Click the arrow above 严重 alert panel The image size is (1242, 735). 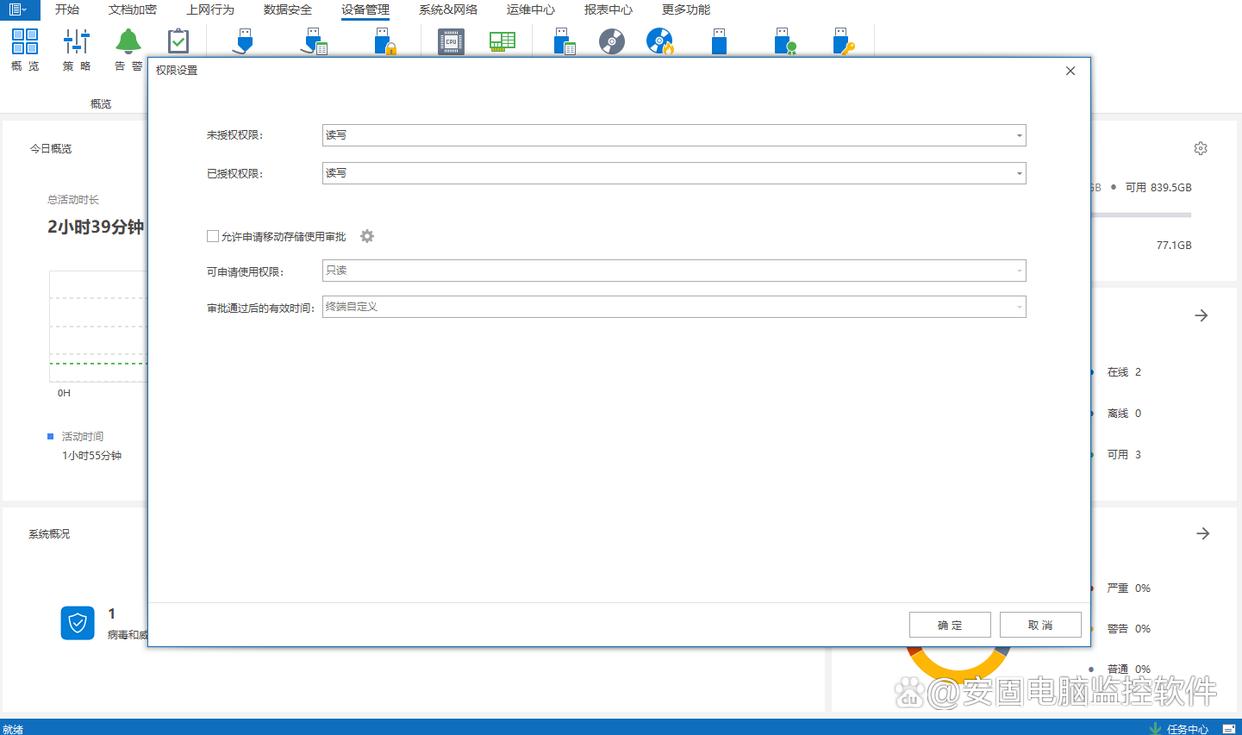(1203, 534)
